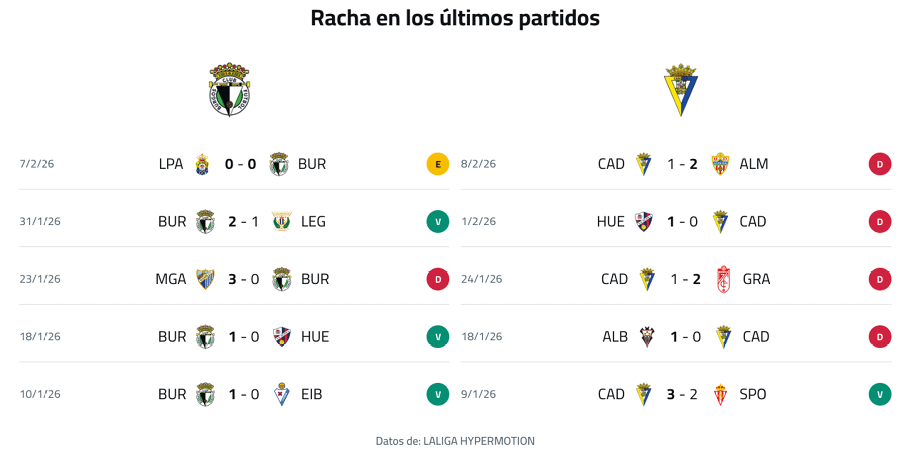Open the CAD 3-2 SPO match score
This screenshot has width=907, height=460.
683,394
